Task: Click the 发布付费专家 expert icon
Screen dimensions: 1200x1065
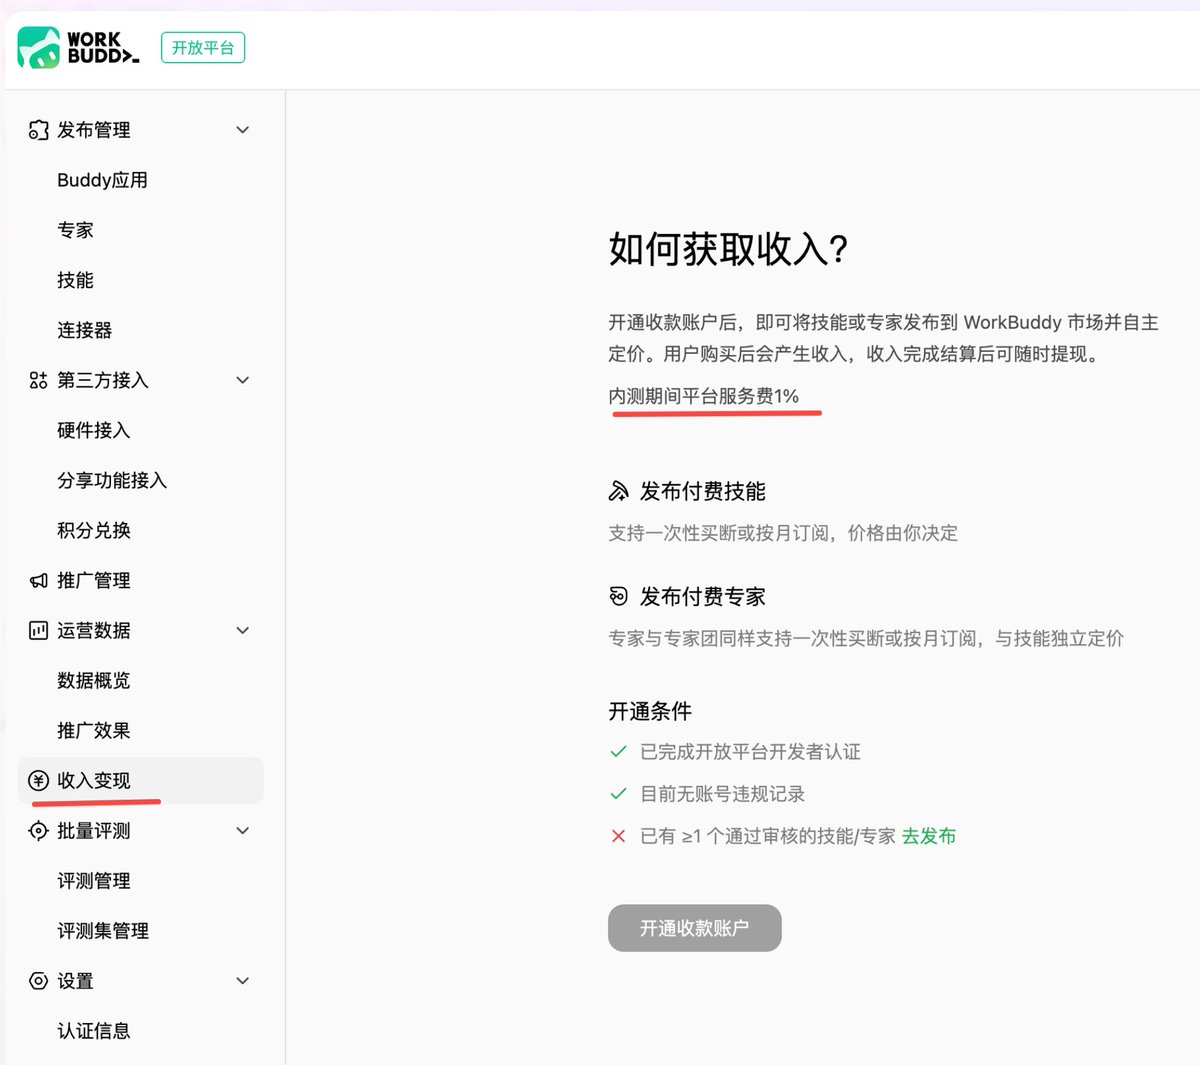Action: (619, 596)
